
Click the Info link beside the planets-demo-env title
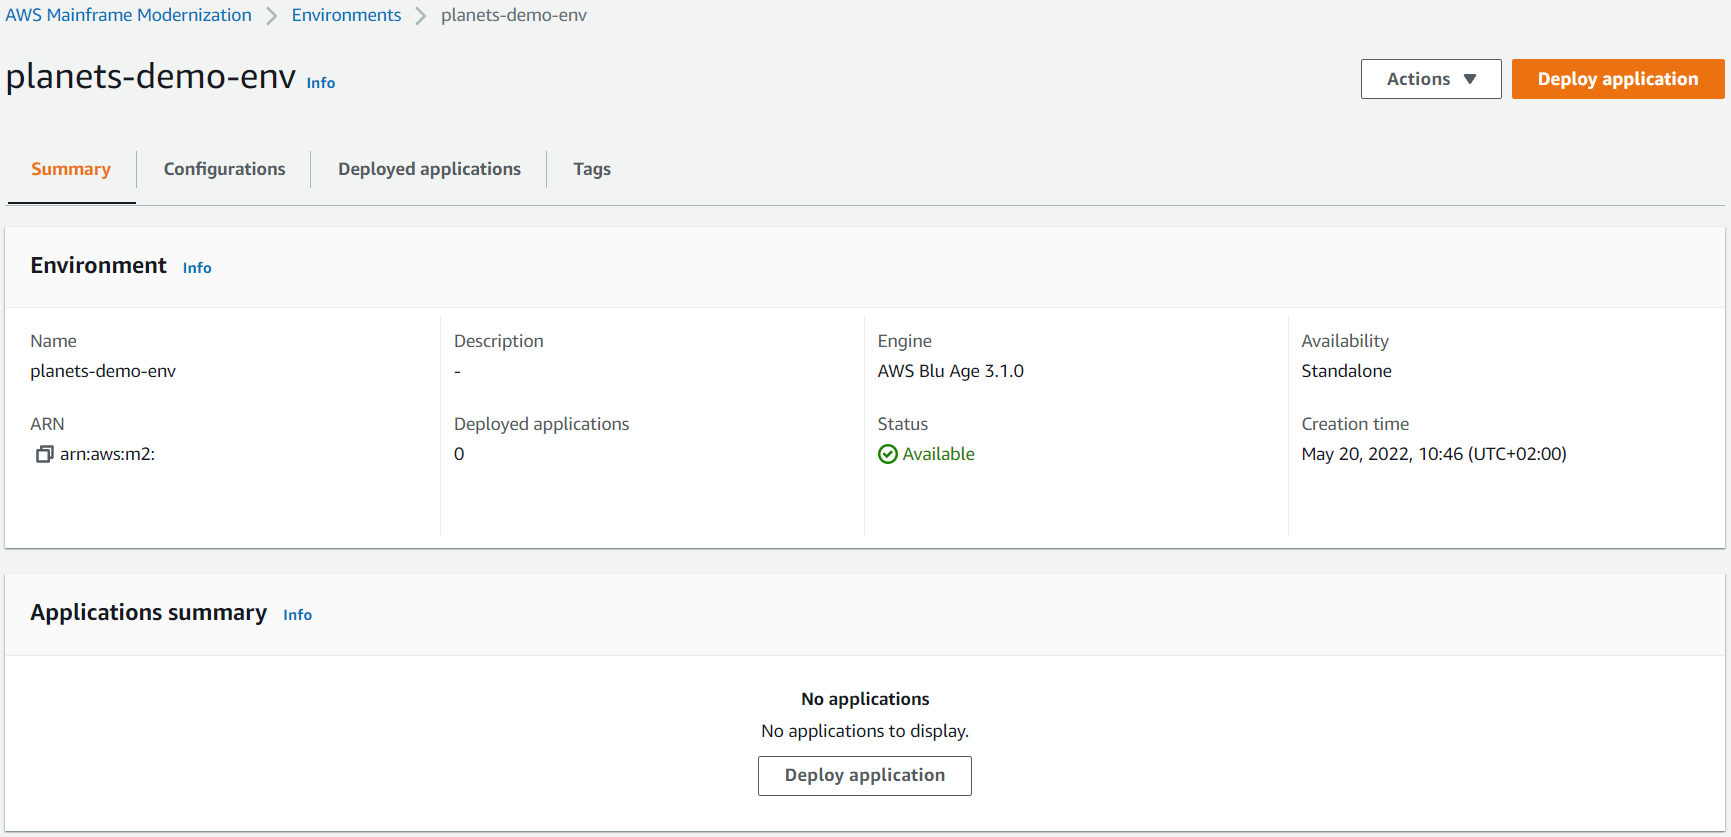coord(321,83)
